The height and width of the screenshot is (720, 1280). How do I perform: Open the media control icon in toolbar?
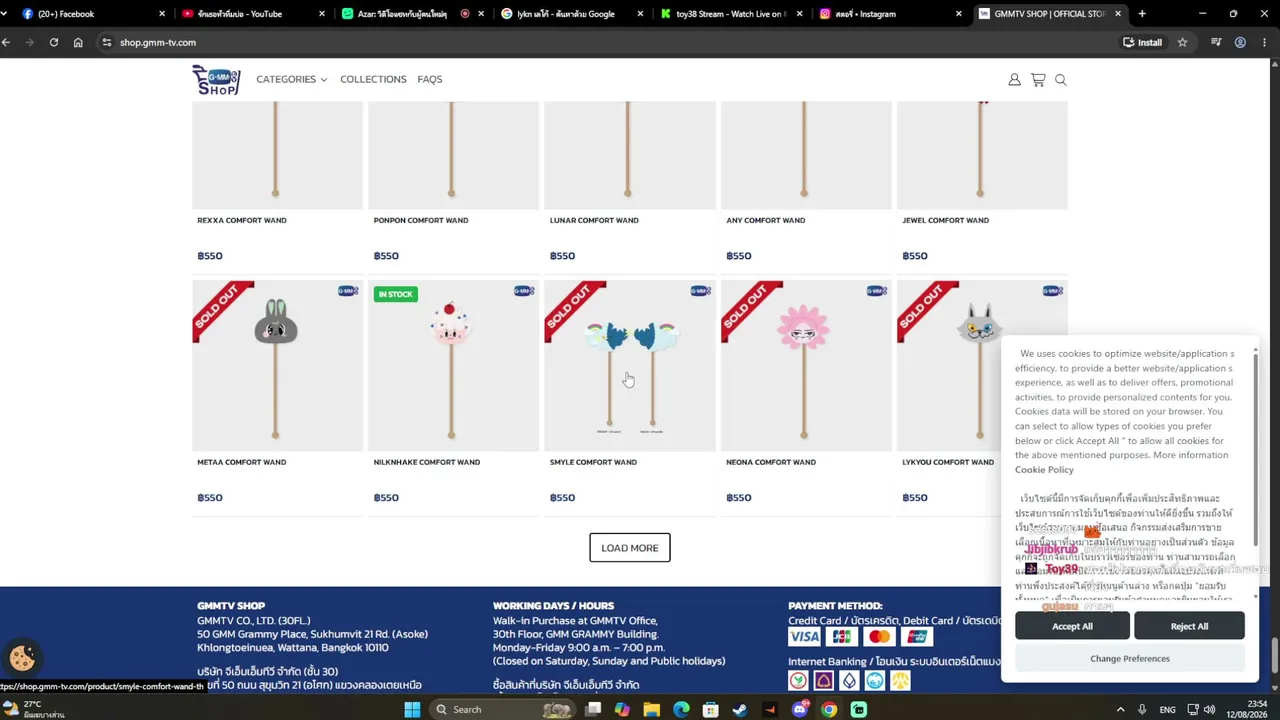[1216, 42]
